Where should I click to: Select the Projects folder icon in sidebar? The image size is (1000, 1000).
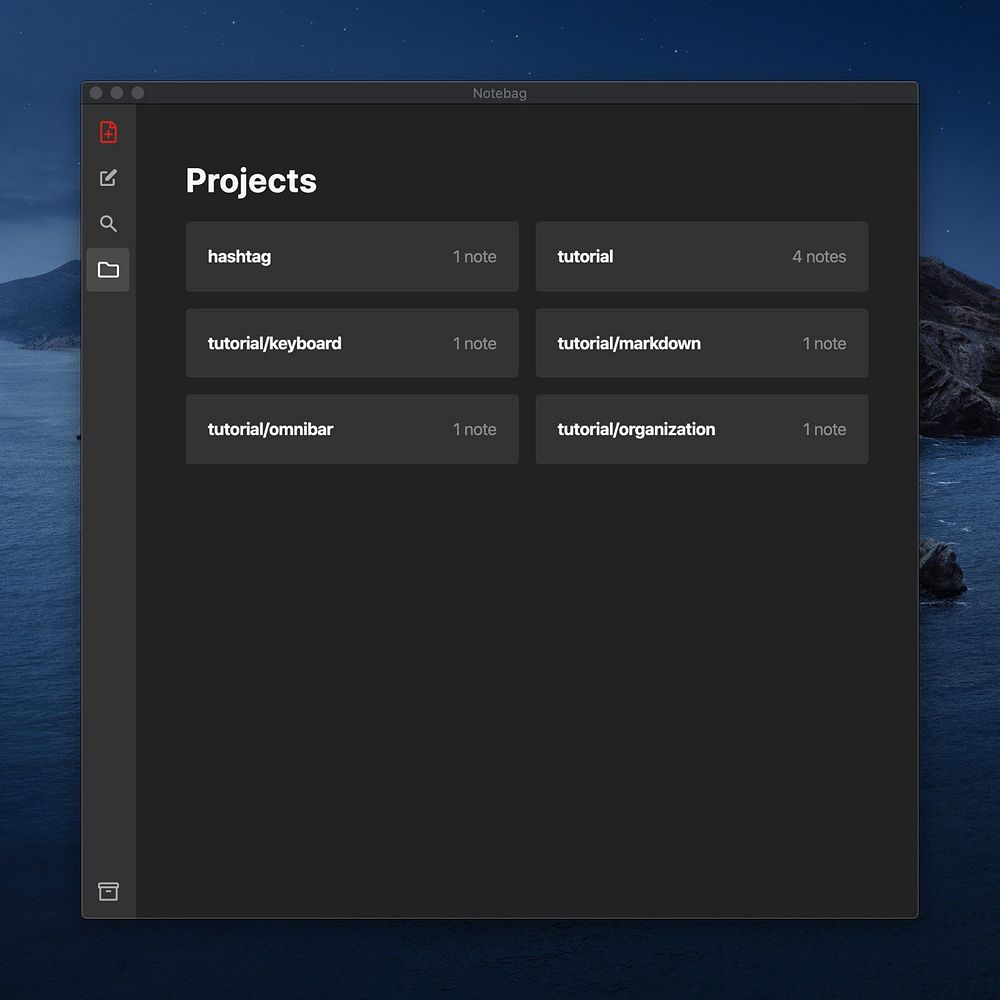tap(108, 270)
